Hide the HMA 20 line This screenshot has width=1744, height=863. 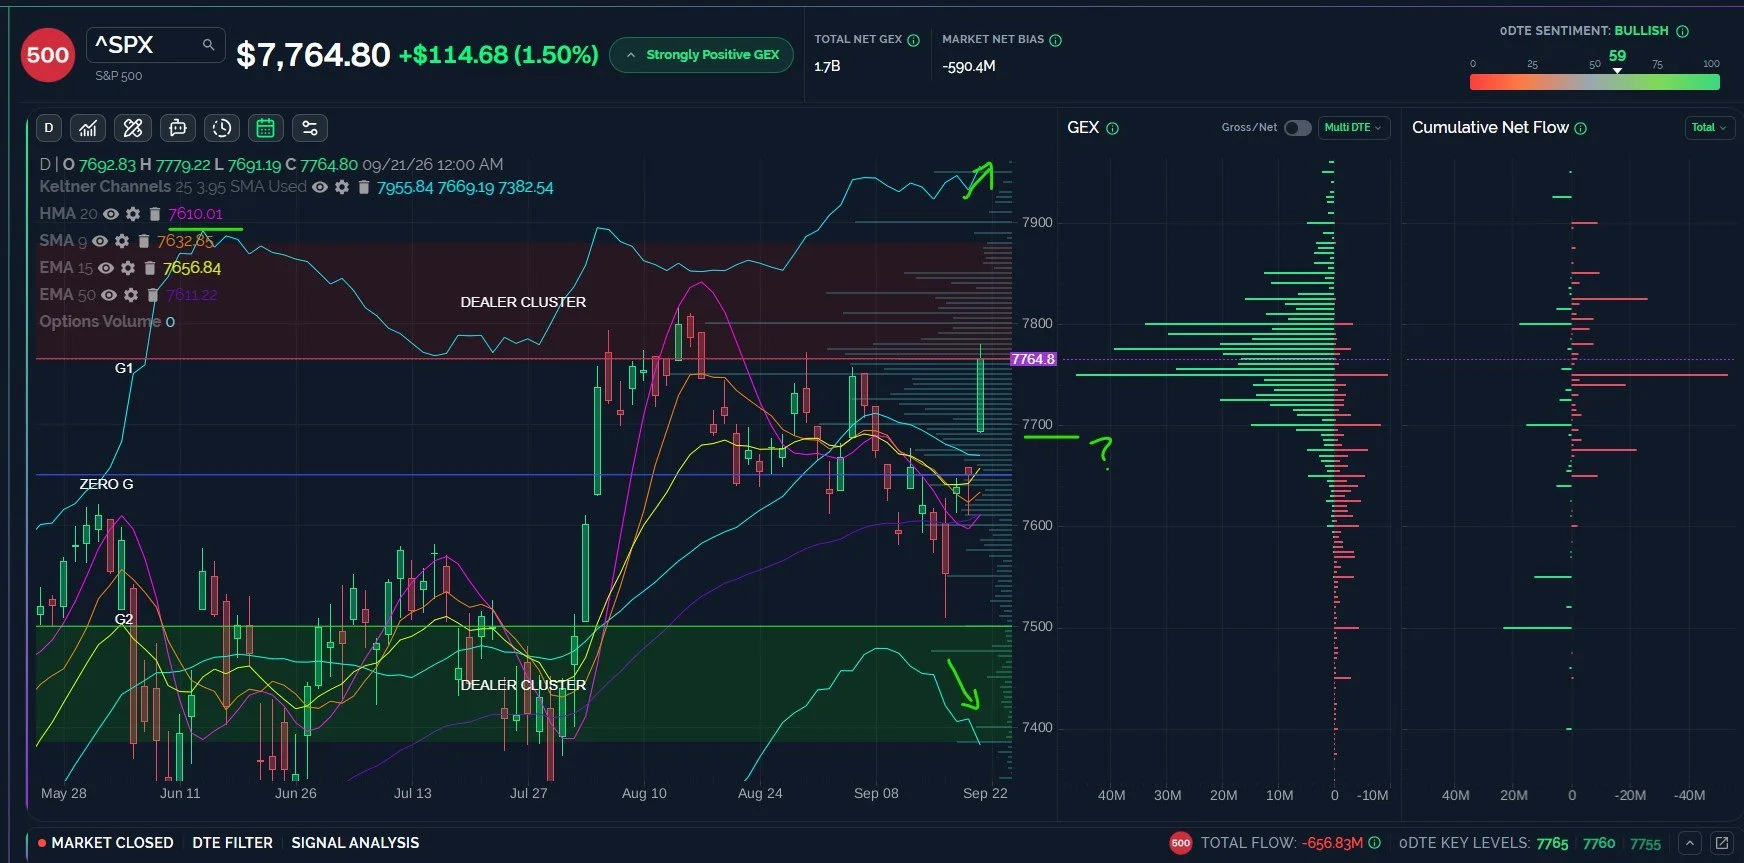click(111, 214)
